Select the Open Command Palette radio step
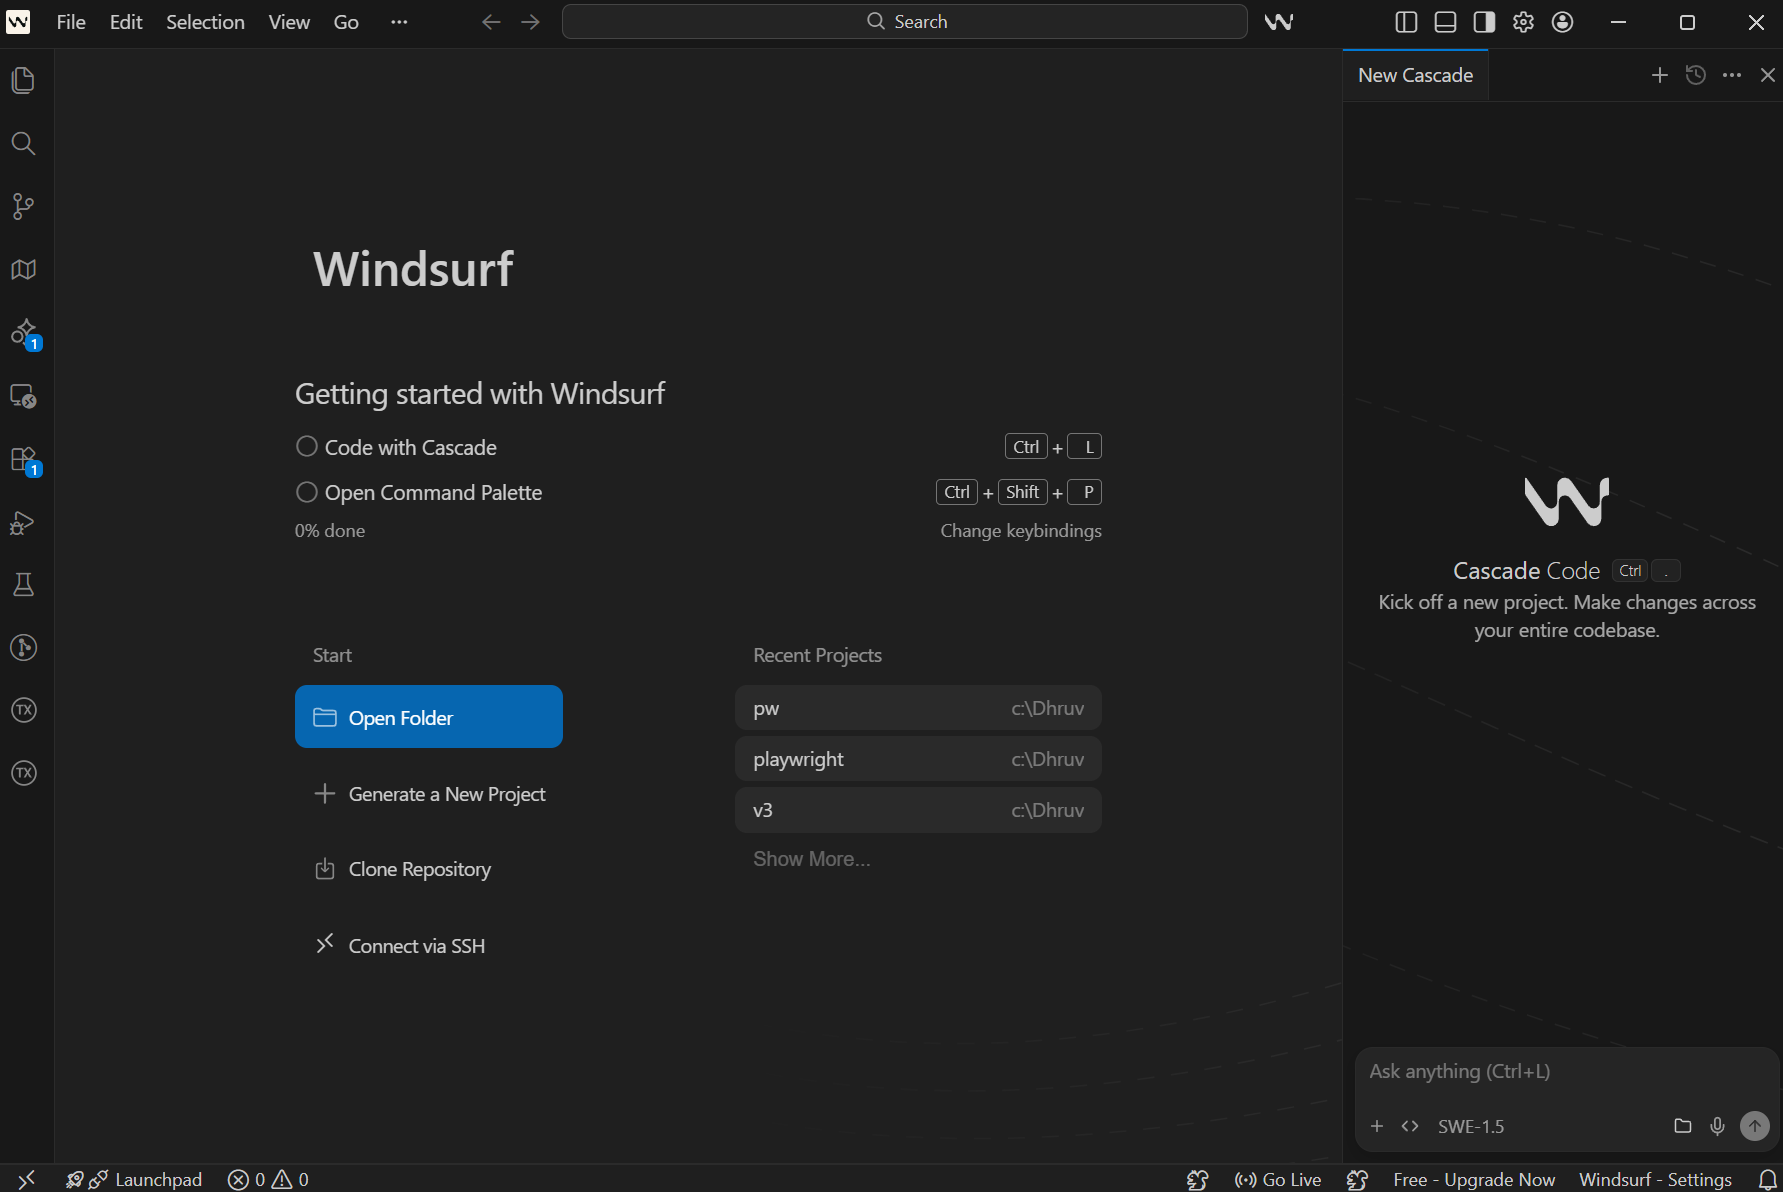Viewport: 1783px width, 1192px height. point(307,492)
